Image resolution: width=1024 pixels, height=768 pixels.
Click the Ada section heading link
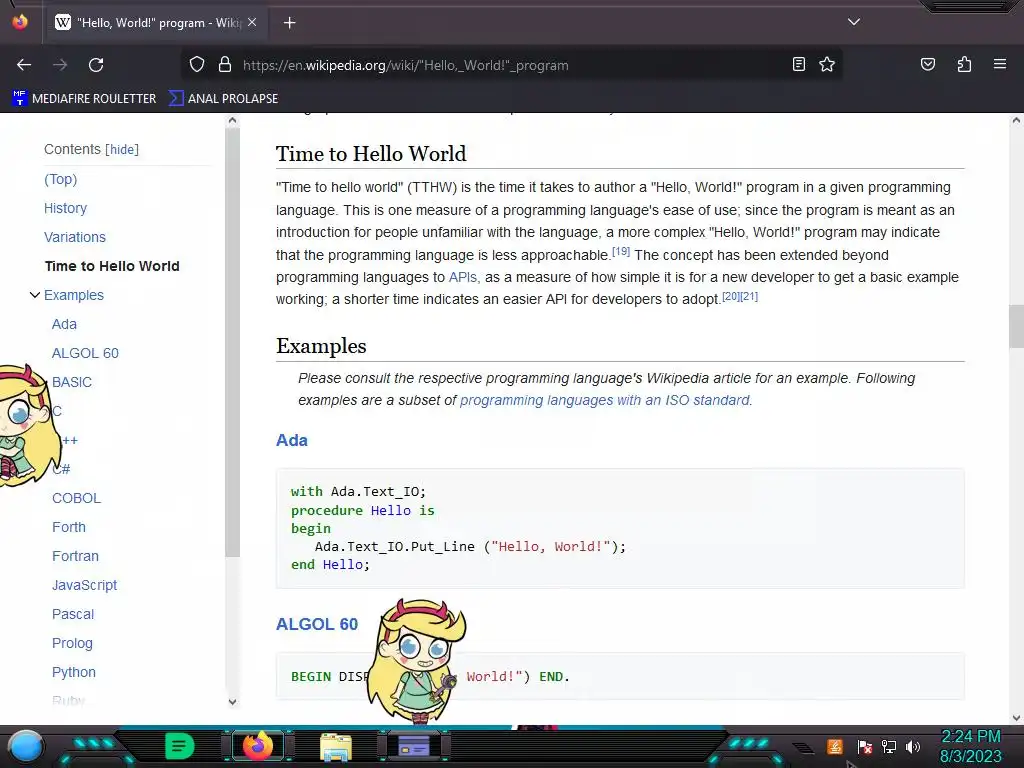point(291,440)
